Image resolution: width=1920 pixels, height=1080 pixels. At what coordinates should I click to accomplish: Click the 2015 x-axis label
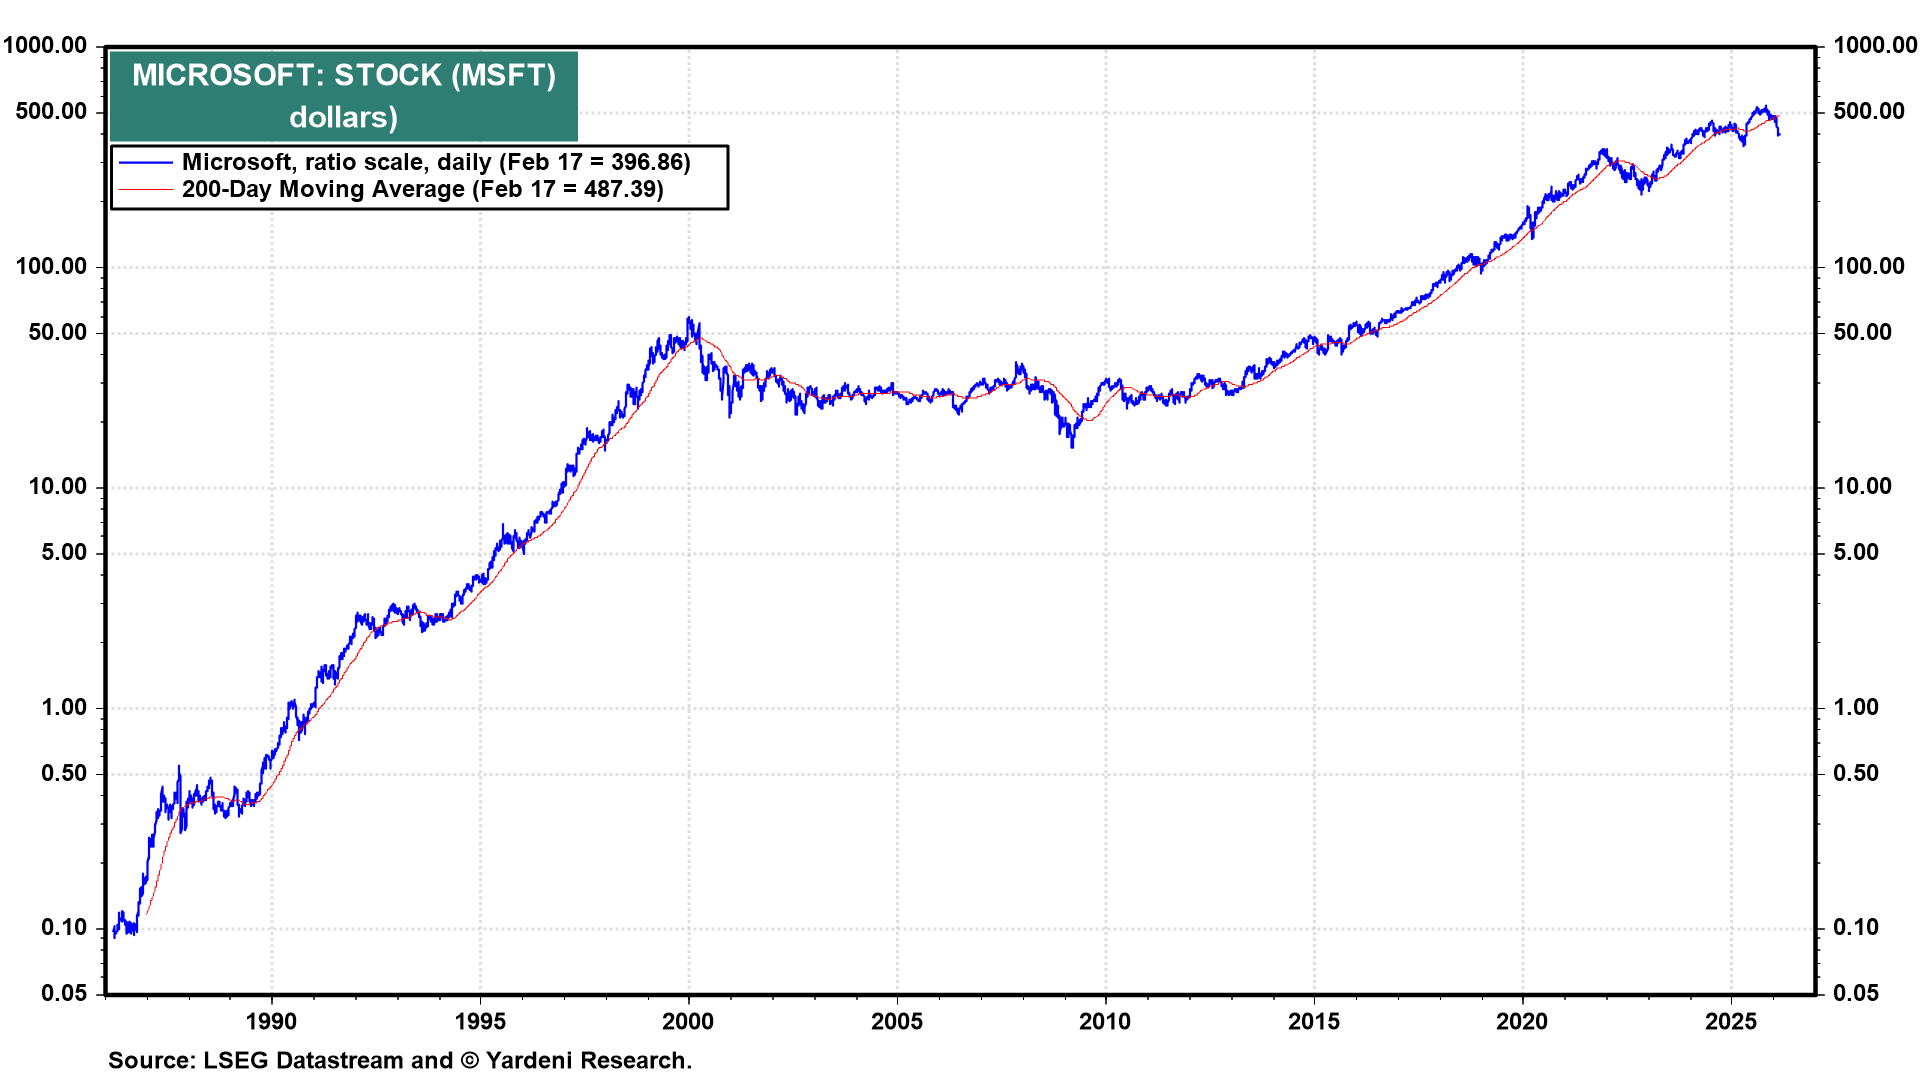(1314, 1021)
